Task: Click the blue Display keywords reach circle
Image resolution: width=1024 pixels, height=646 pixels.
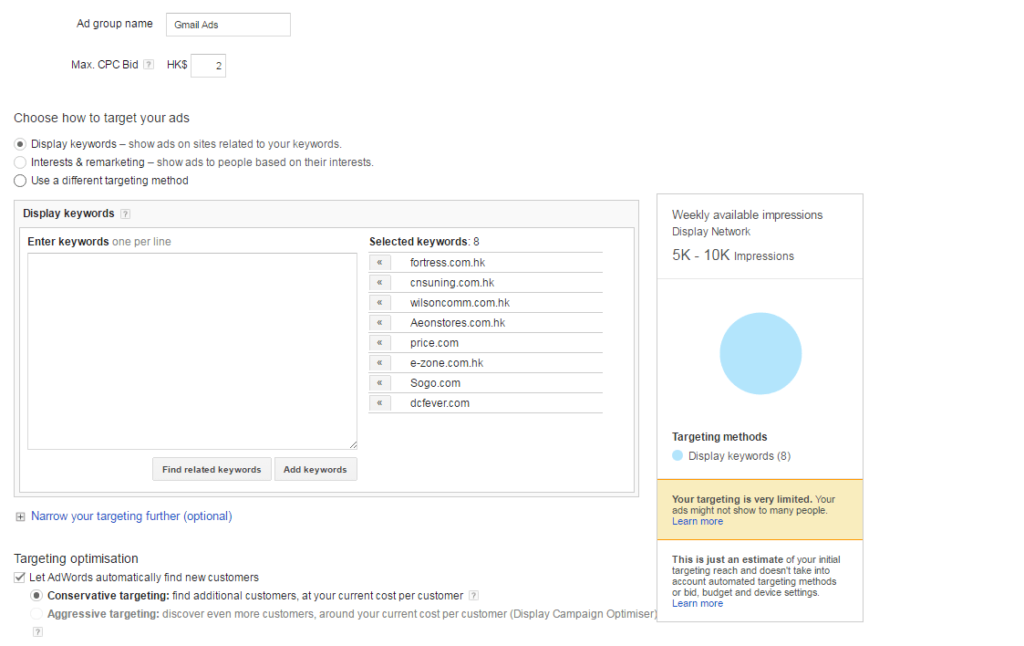Action: coord(760,353)
